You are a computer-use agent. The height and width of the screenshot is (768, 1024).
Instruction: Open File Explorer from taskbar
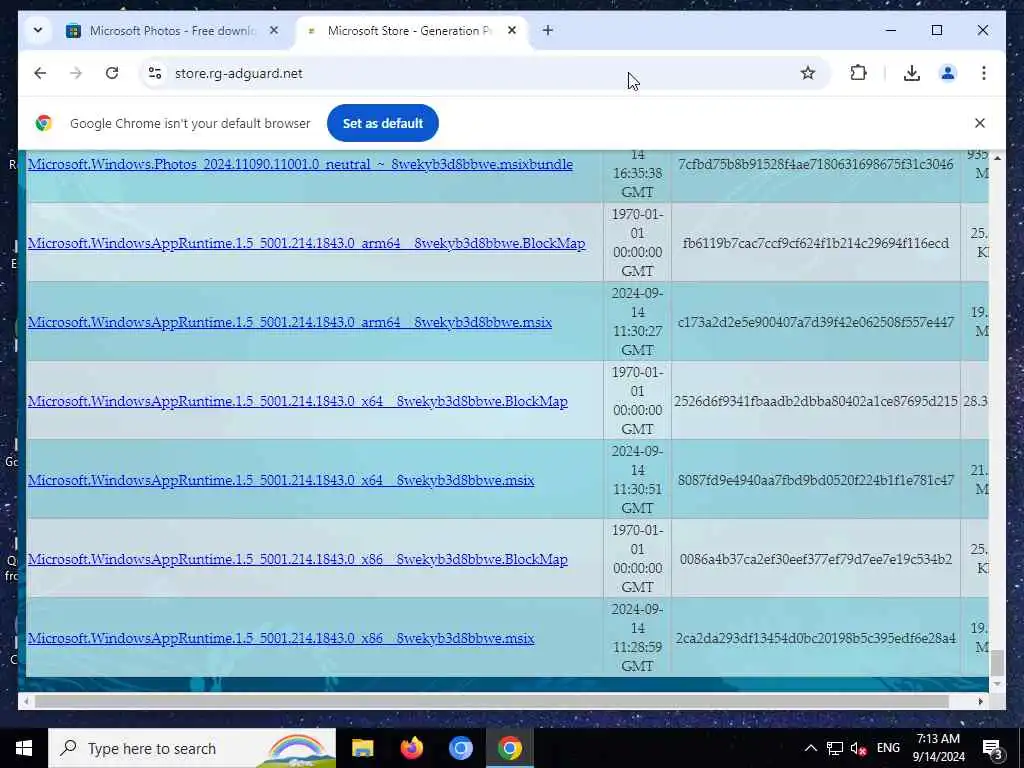[x=362, y=748]
